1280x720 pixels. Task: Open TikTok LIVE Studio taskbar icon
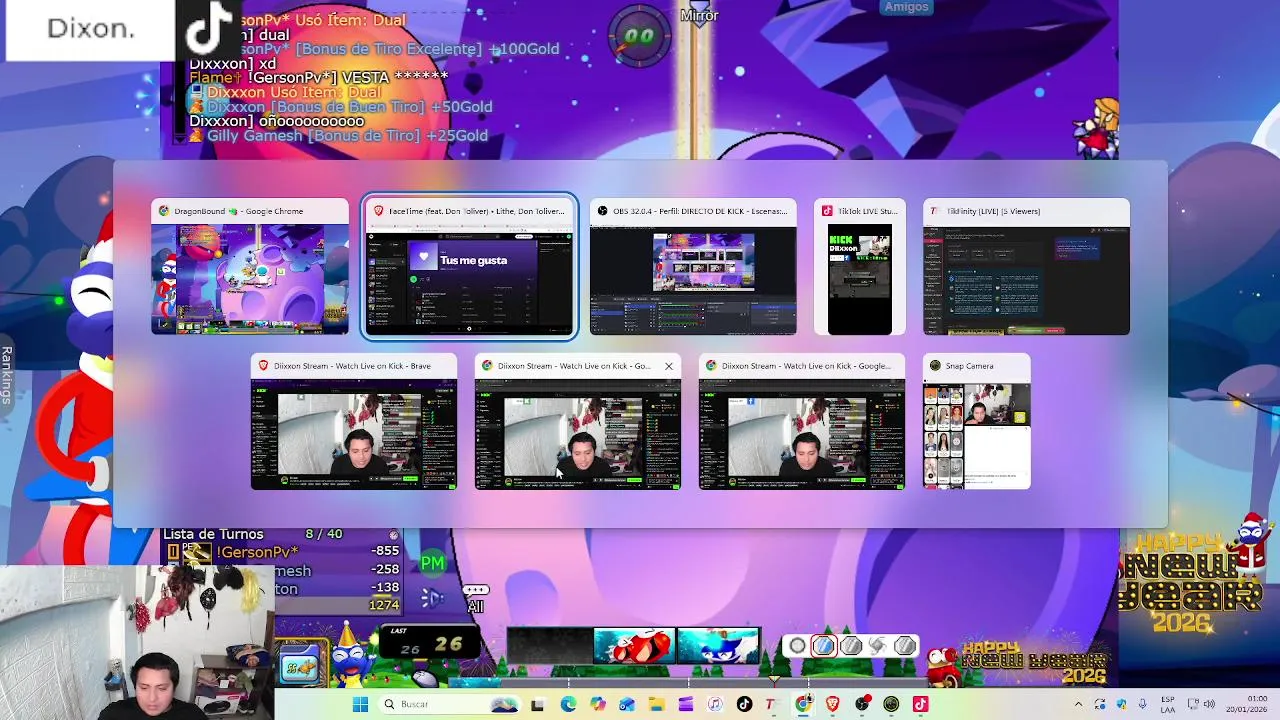[x=921, y=704]
